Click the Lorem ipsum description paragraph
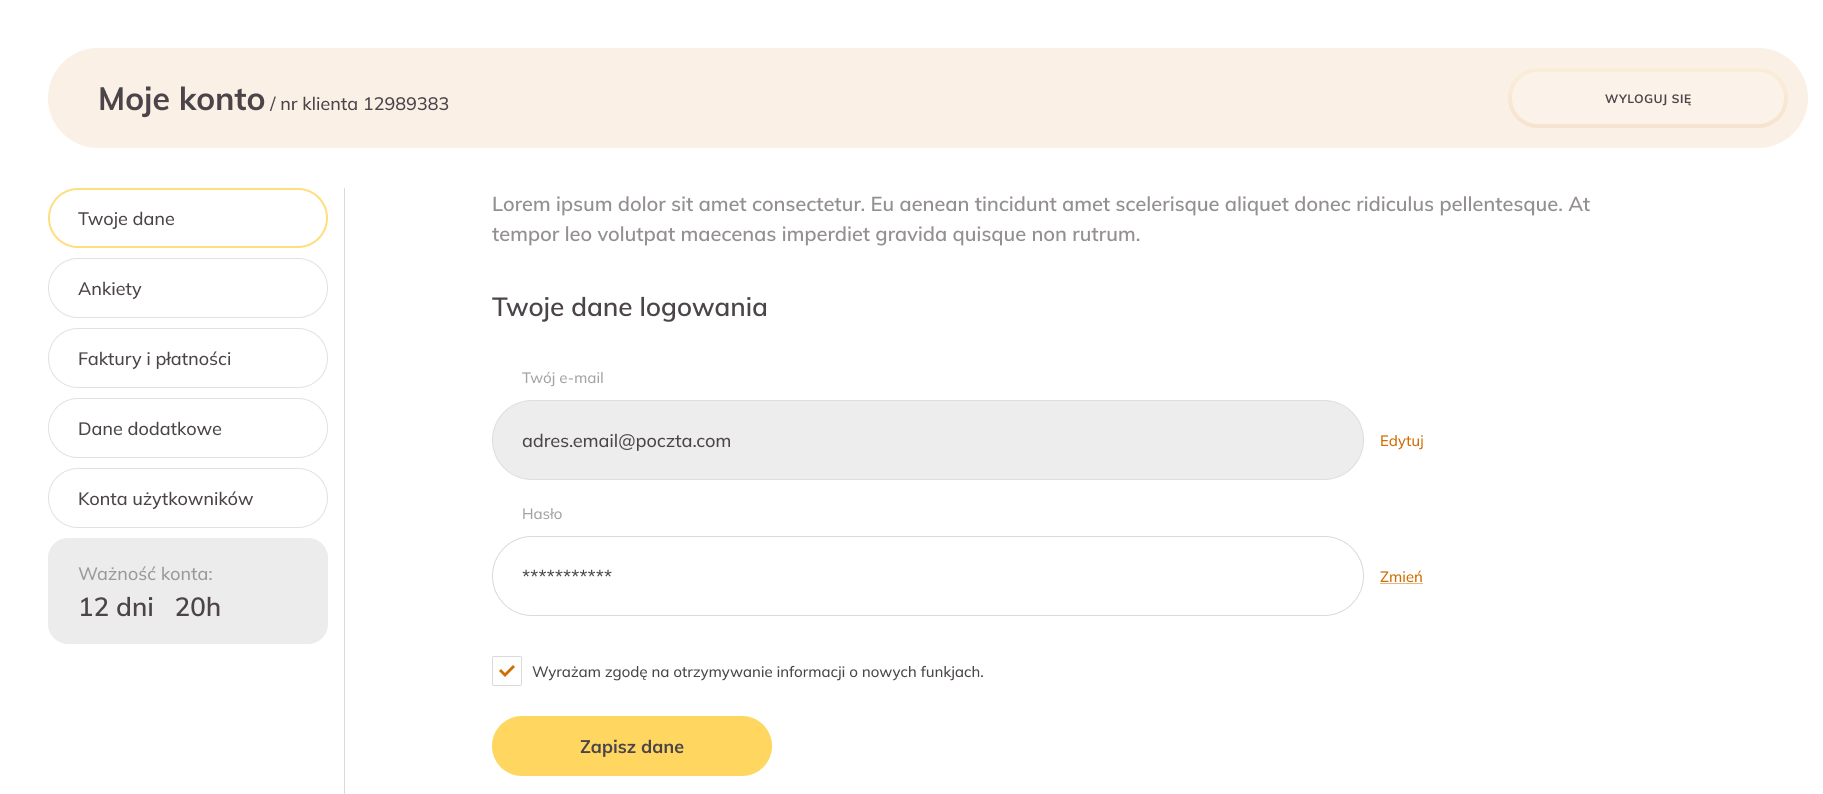Image resolution: width=1823 pixels, height=794 pixels. [x=1040, y=219]
